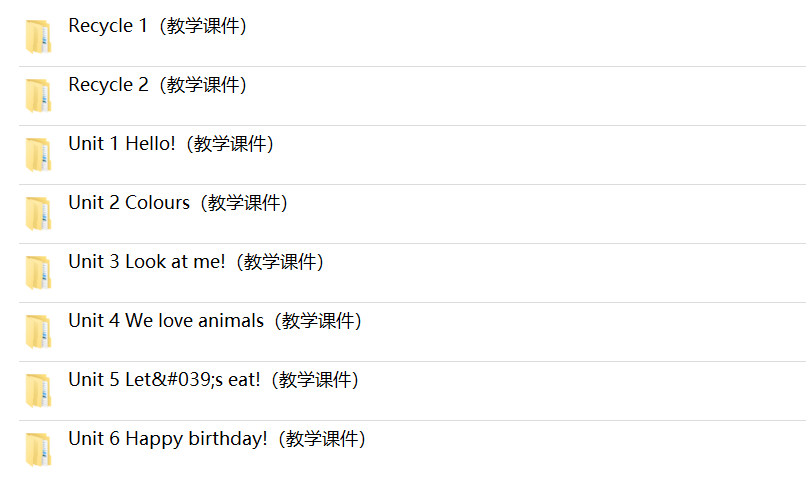
Task: Select the Unit 1 Hello! folder icon
Action: coord(39,155)
